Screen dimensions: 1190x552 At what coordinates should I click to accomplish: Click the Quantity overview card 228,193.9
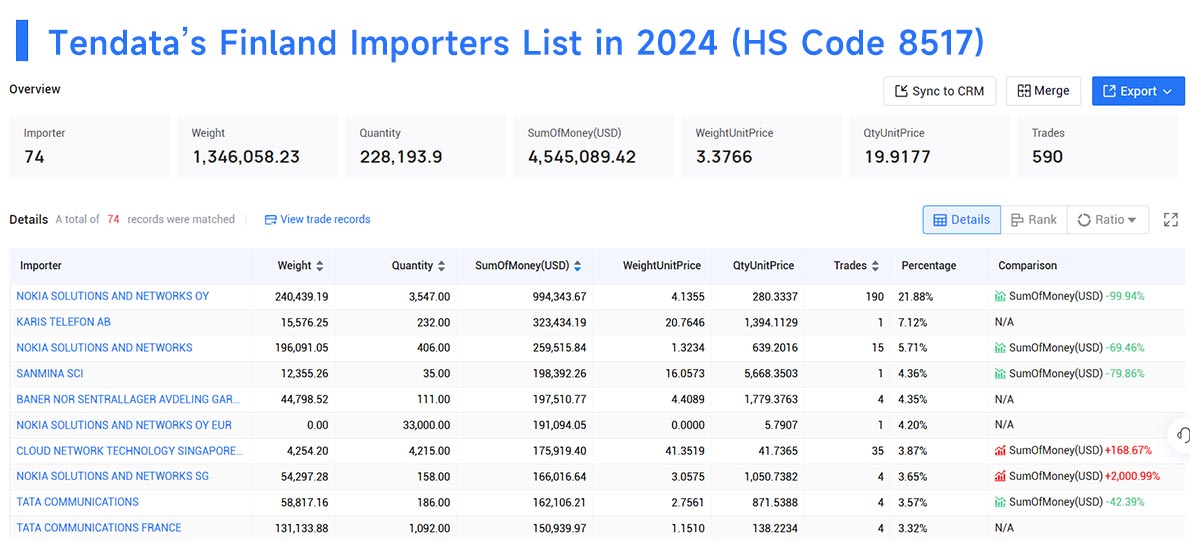pyautogui.click(x=425, y=147)
